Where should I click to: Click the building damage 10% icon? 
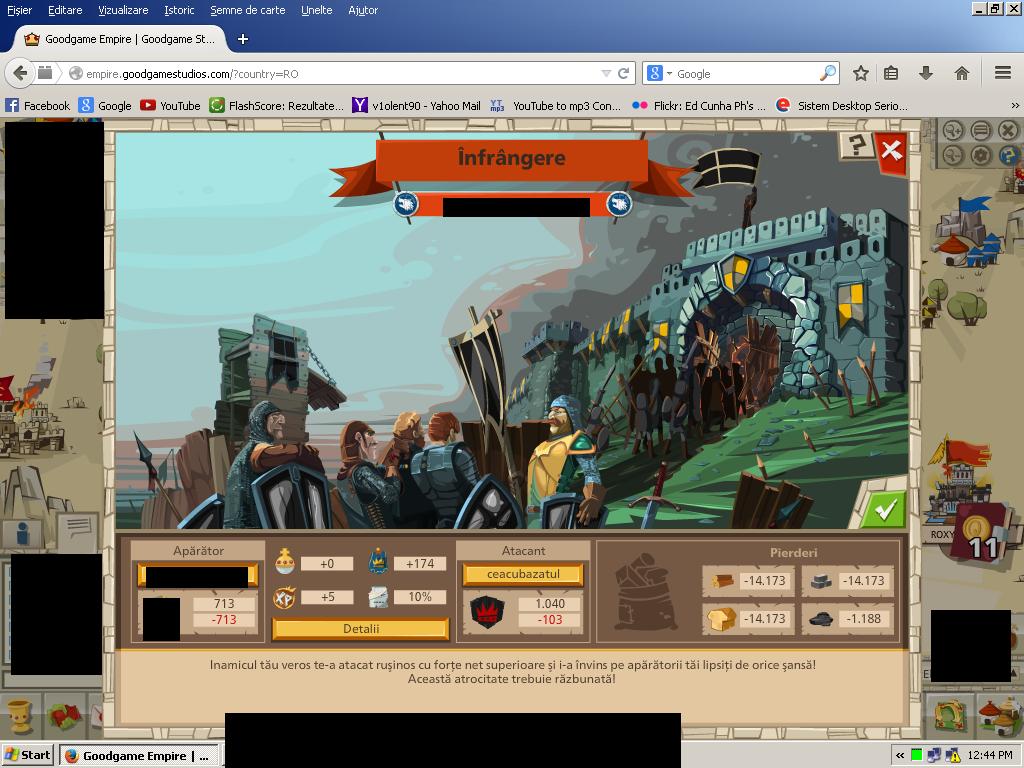tap(378, 597)
